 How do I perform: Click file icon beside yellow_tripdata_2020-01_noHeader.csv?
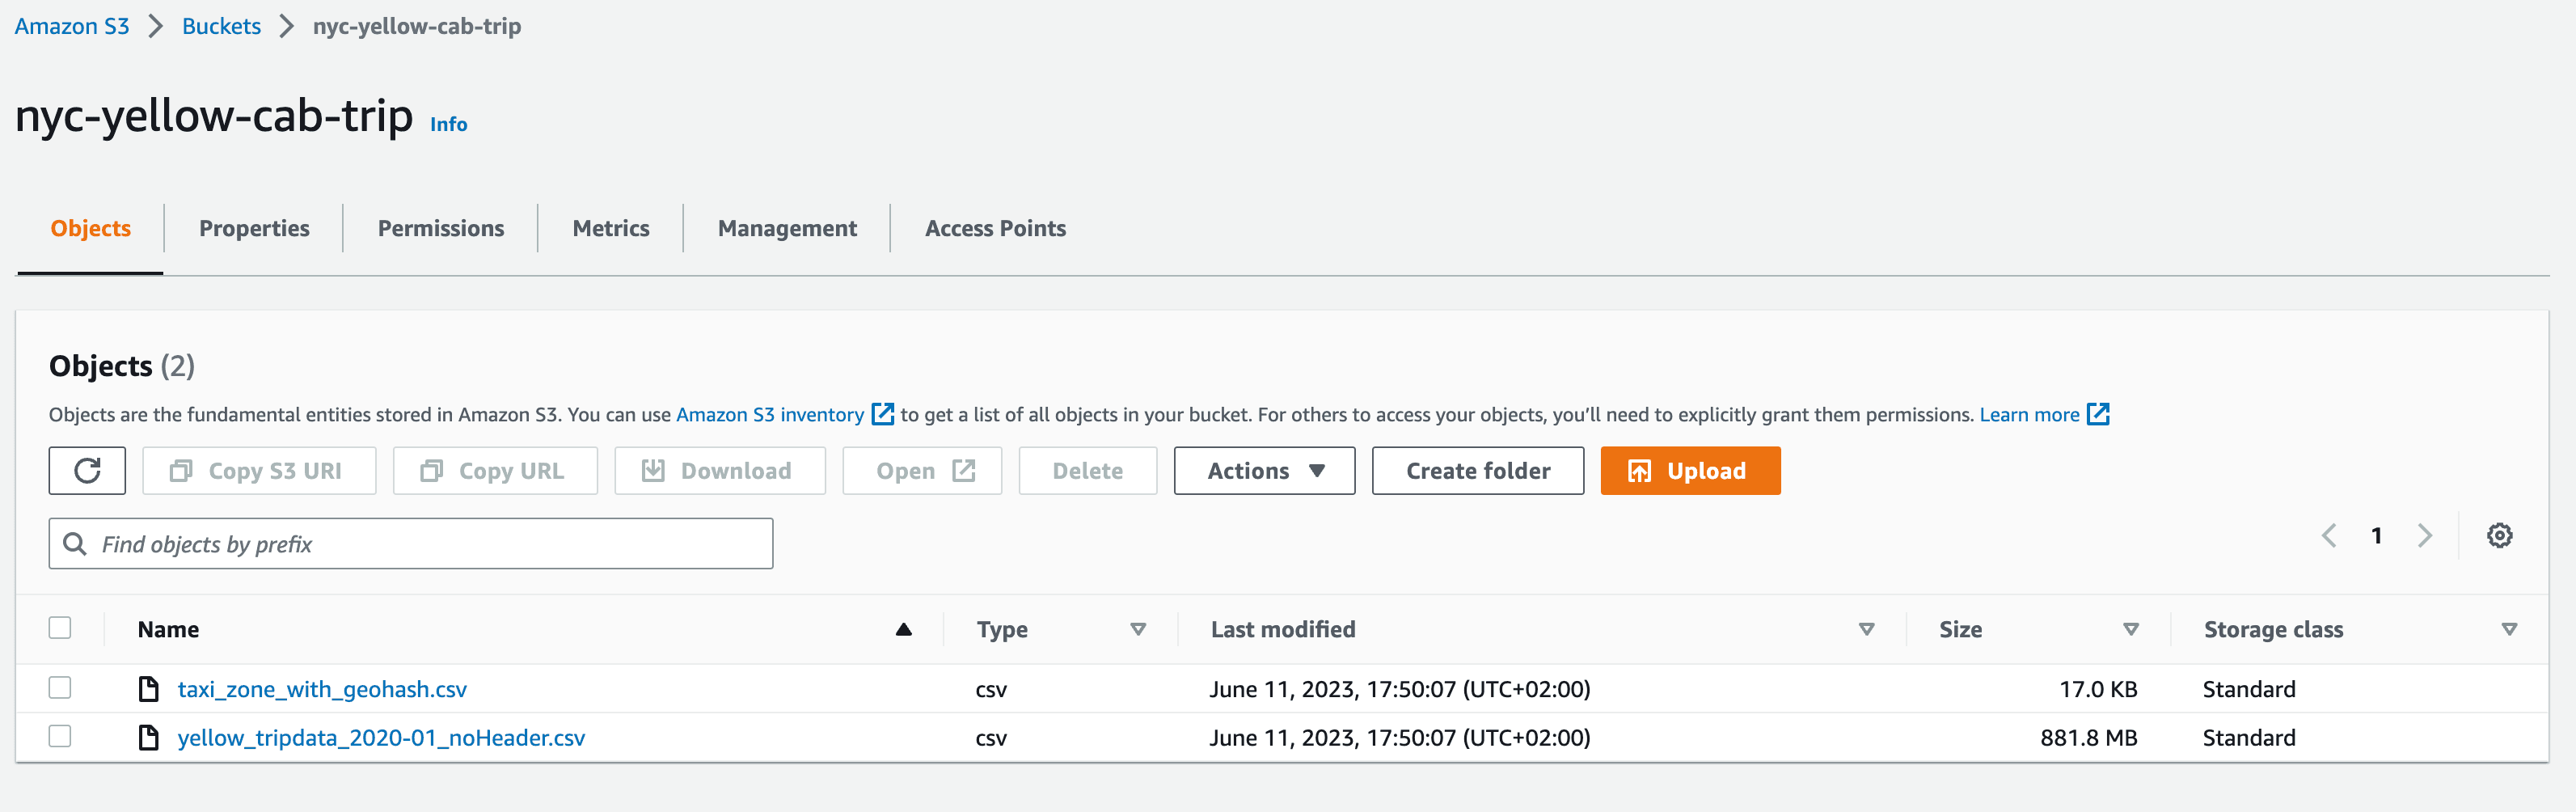[x=149, y=738]
